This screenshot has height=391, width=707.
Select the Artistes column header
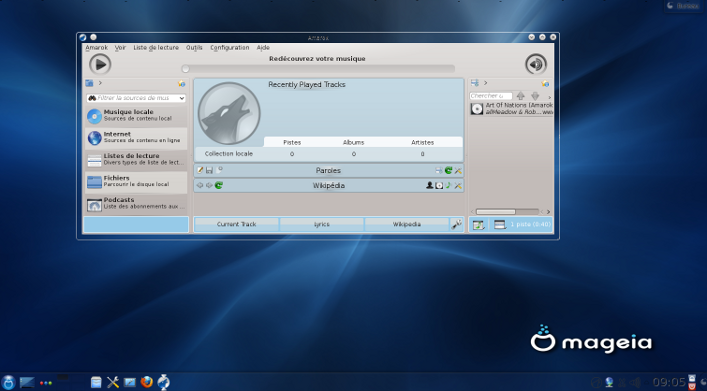pos(422,142)
